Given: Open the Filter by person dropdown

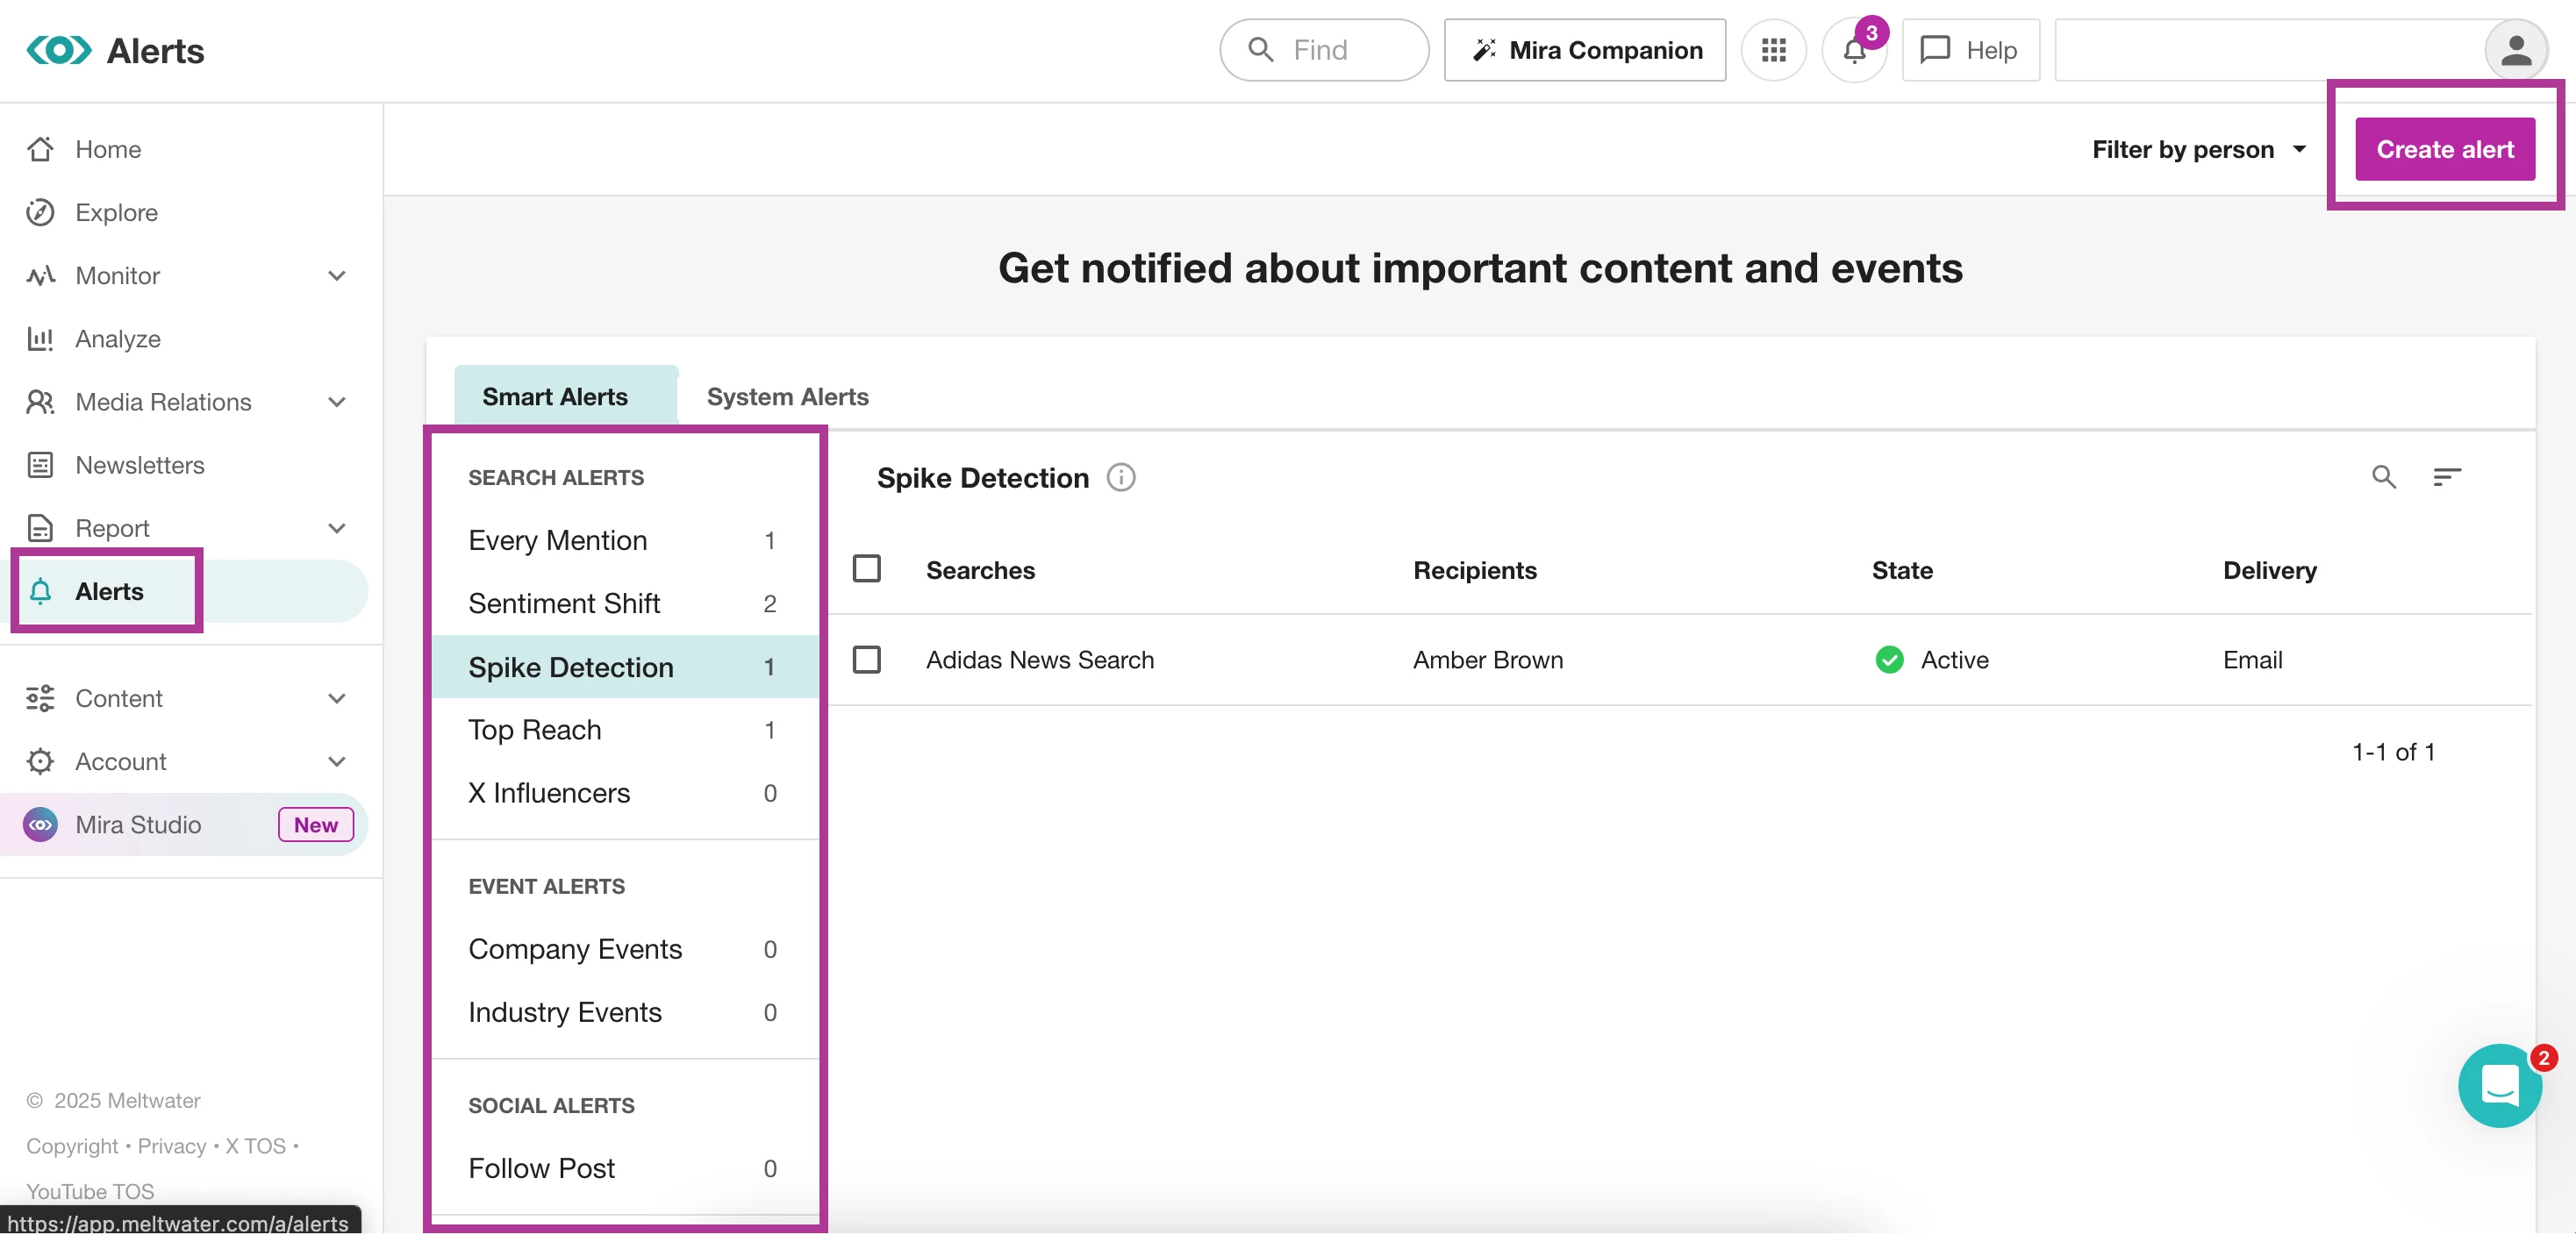Looking at the screenshot, I should (x=2198, y=150).
